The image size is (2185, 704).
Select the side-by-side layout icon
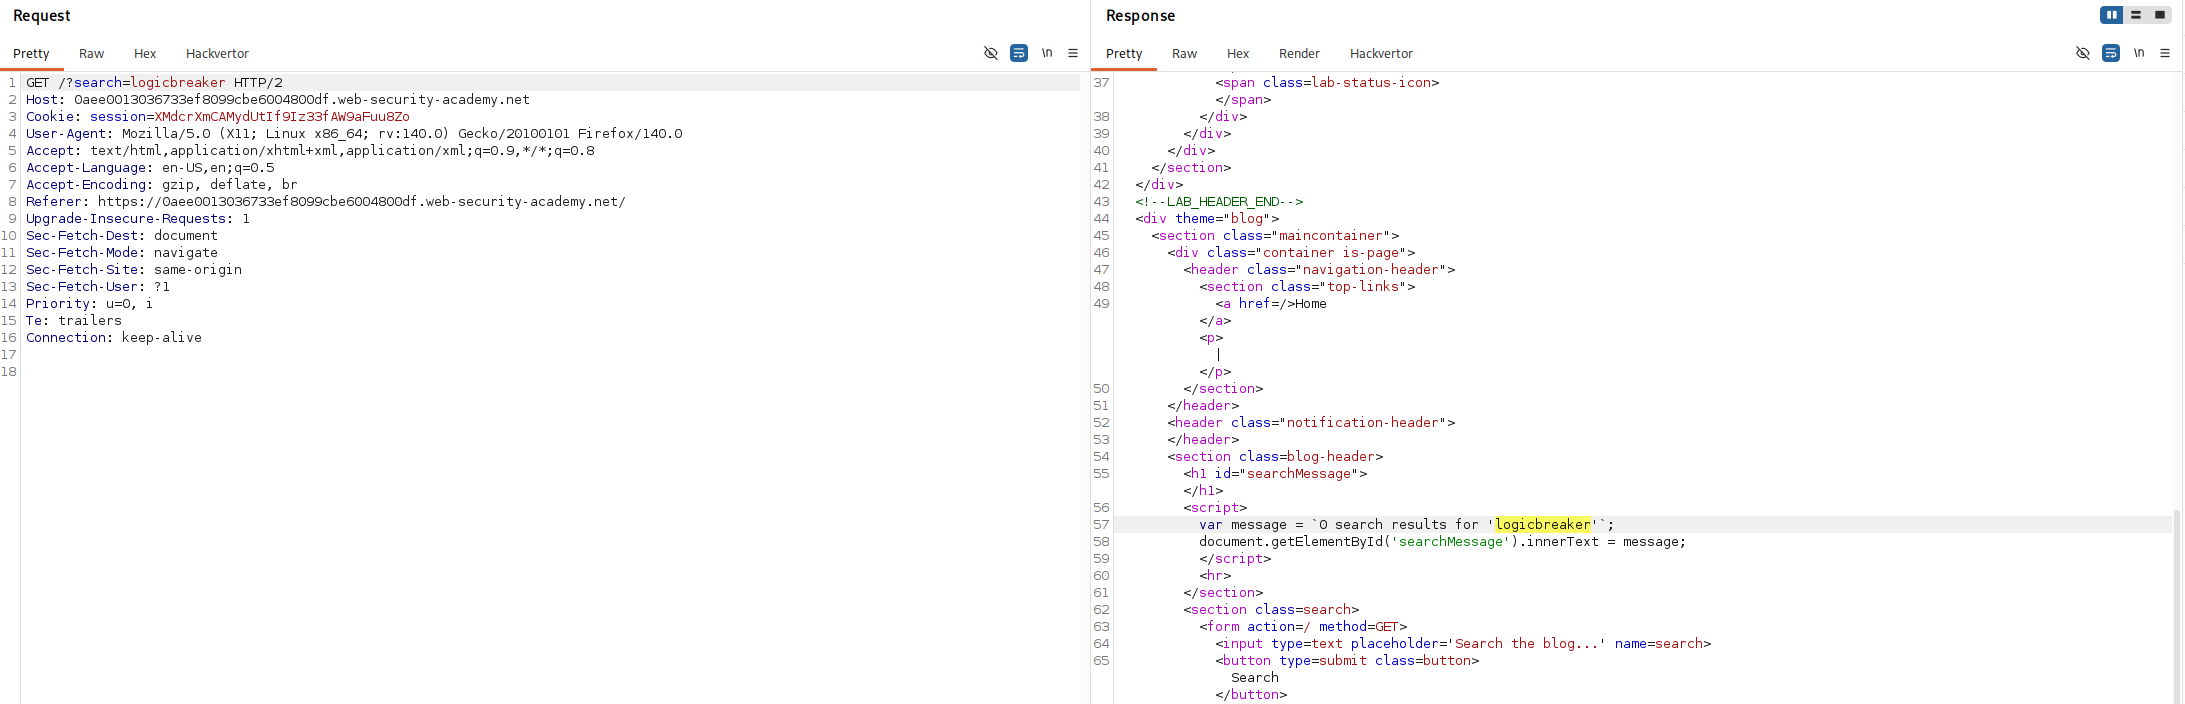point(2112,15)
